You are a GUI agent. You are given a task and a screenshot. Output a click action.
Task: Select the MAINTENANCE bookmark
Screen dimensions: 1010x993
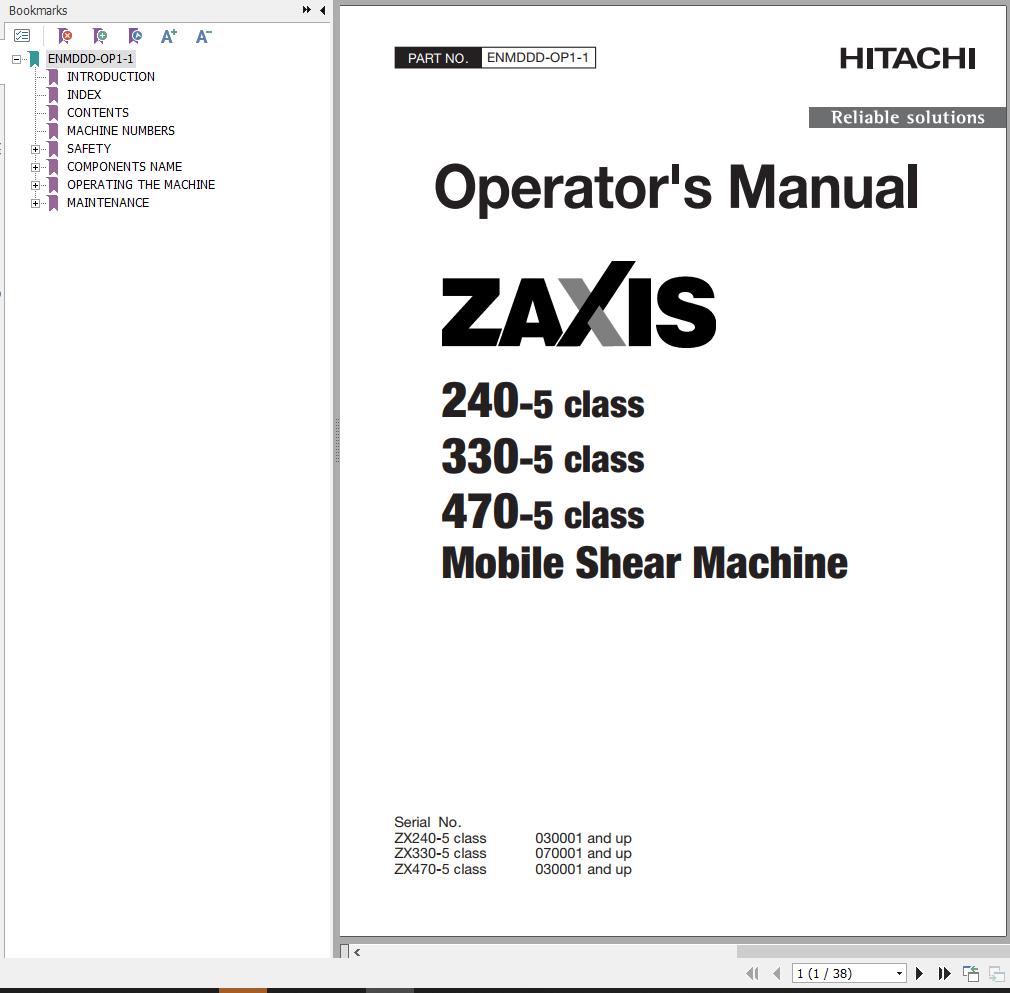(x=107, y=203)
